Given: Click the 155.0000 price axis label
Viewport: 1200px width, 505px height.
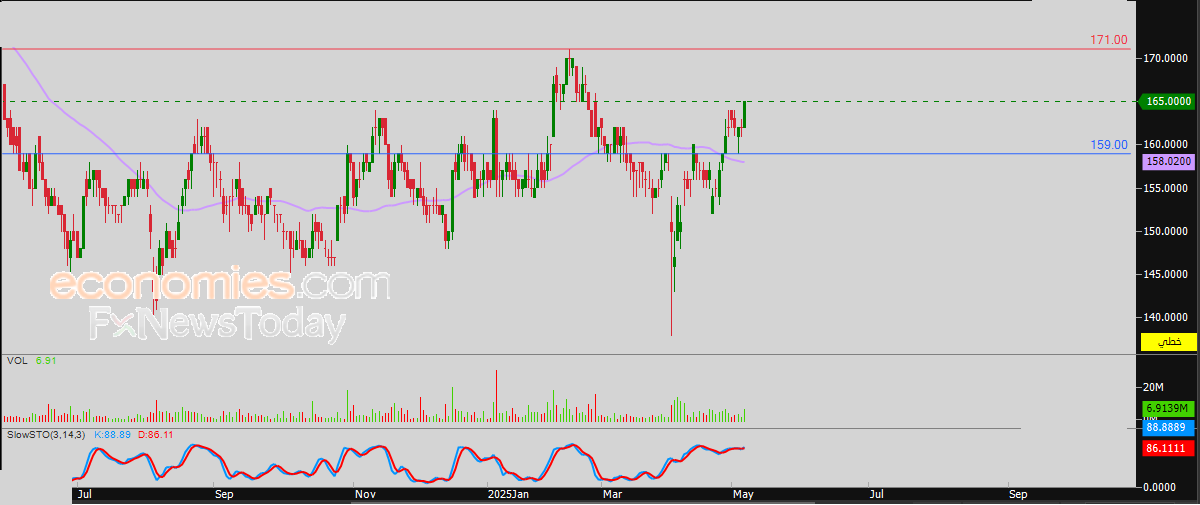Looking at the screenshot, I should [x=1166, y=188].
